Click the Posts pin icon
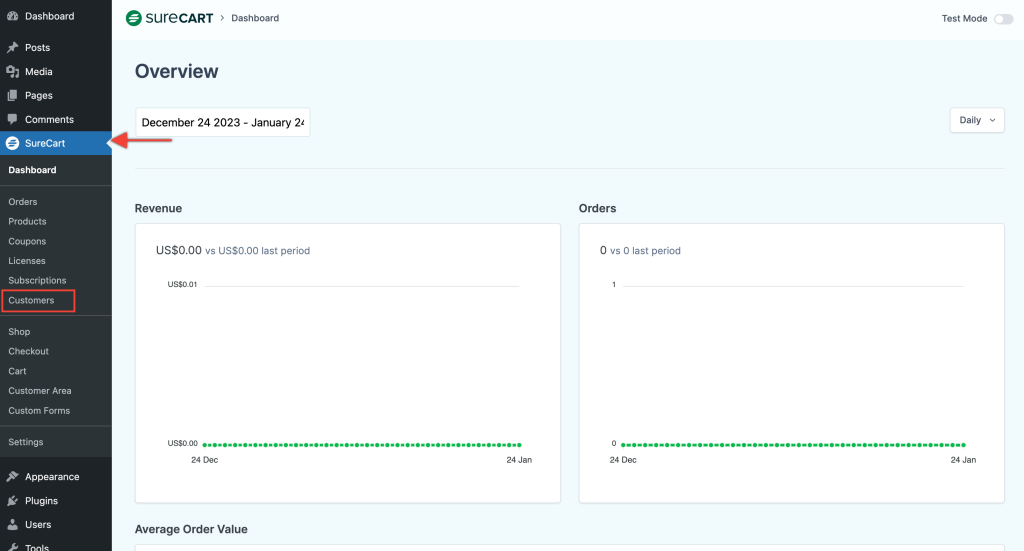The height and width of the screenshot is (551, 1024). click(x=12, y=48)
